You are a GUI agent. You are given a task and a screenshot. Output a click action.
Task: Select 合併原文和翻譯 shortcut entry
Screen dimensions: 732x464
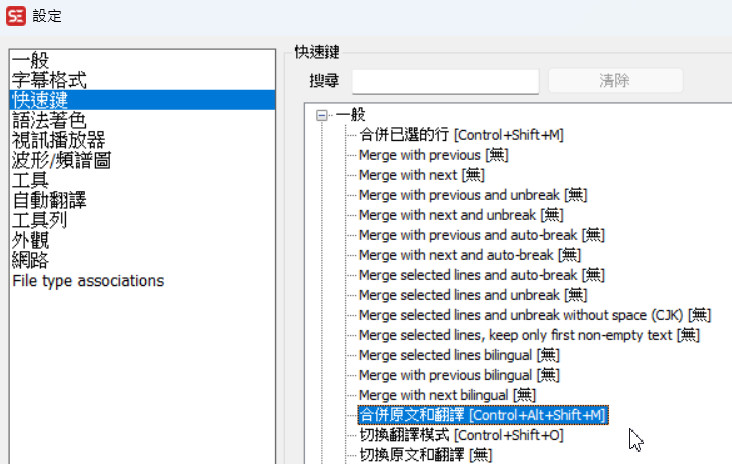pyautogui.click(x=482, y=415)
